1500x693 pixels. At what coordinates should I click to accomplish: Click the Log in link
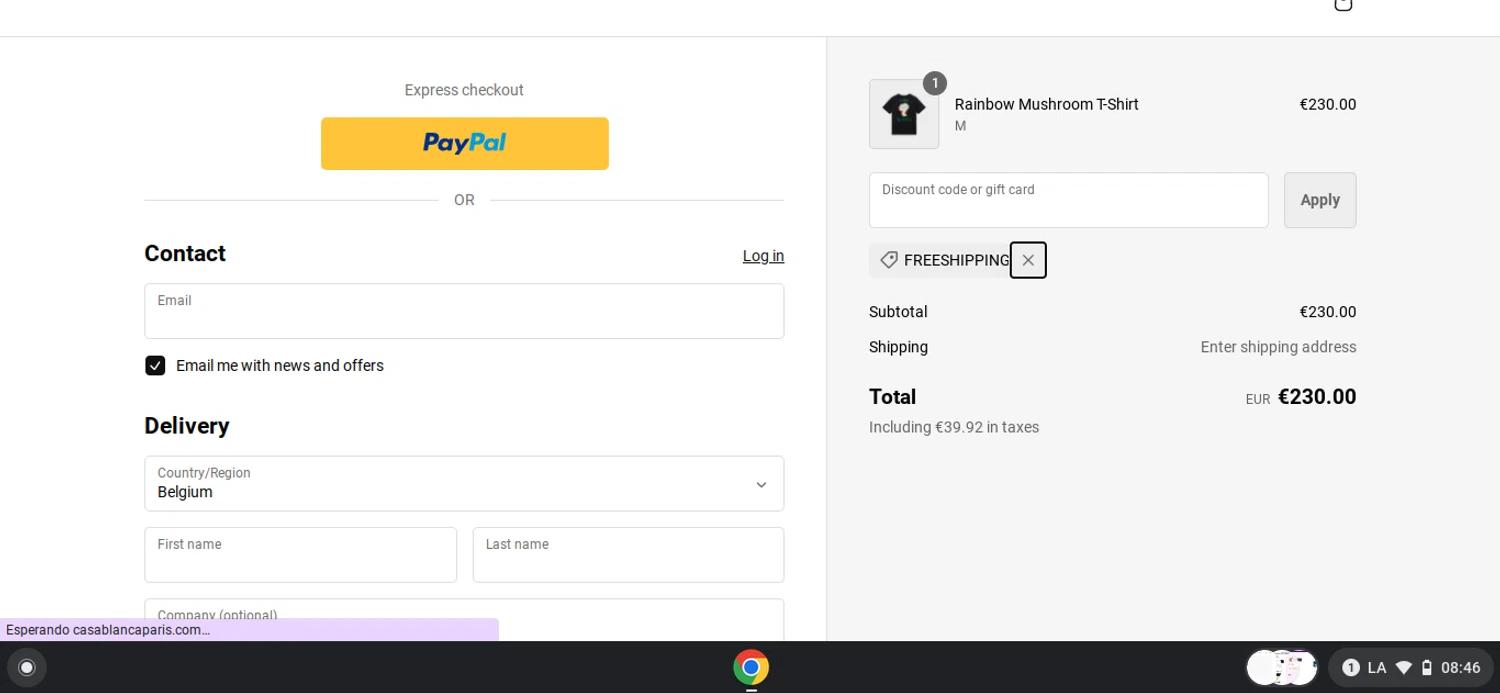pyautogui.click(x=763, y=256)
